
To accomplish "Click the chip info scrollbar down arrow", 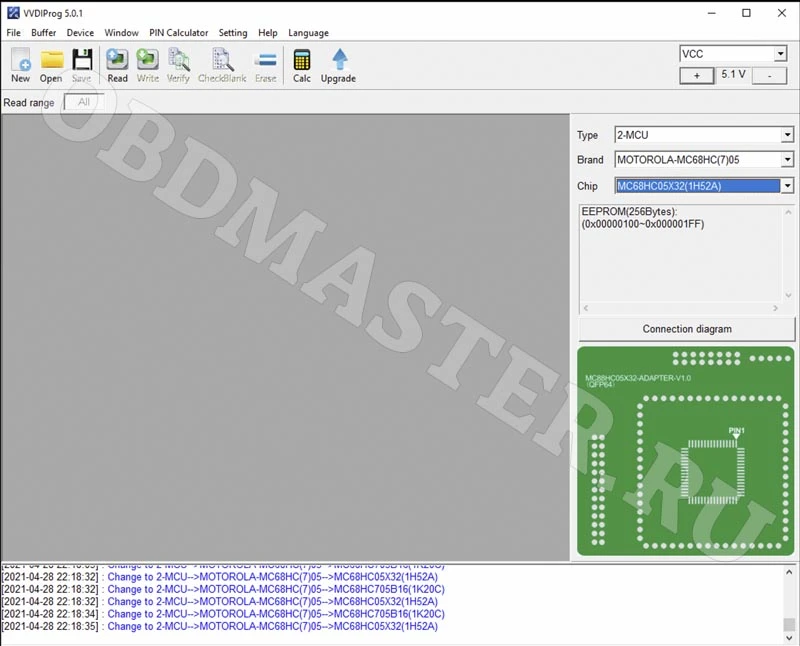I will coord(788,295).
